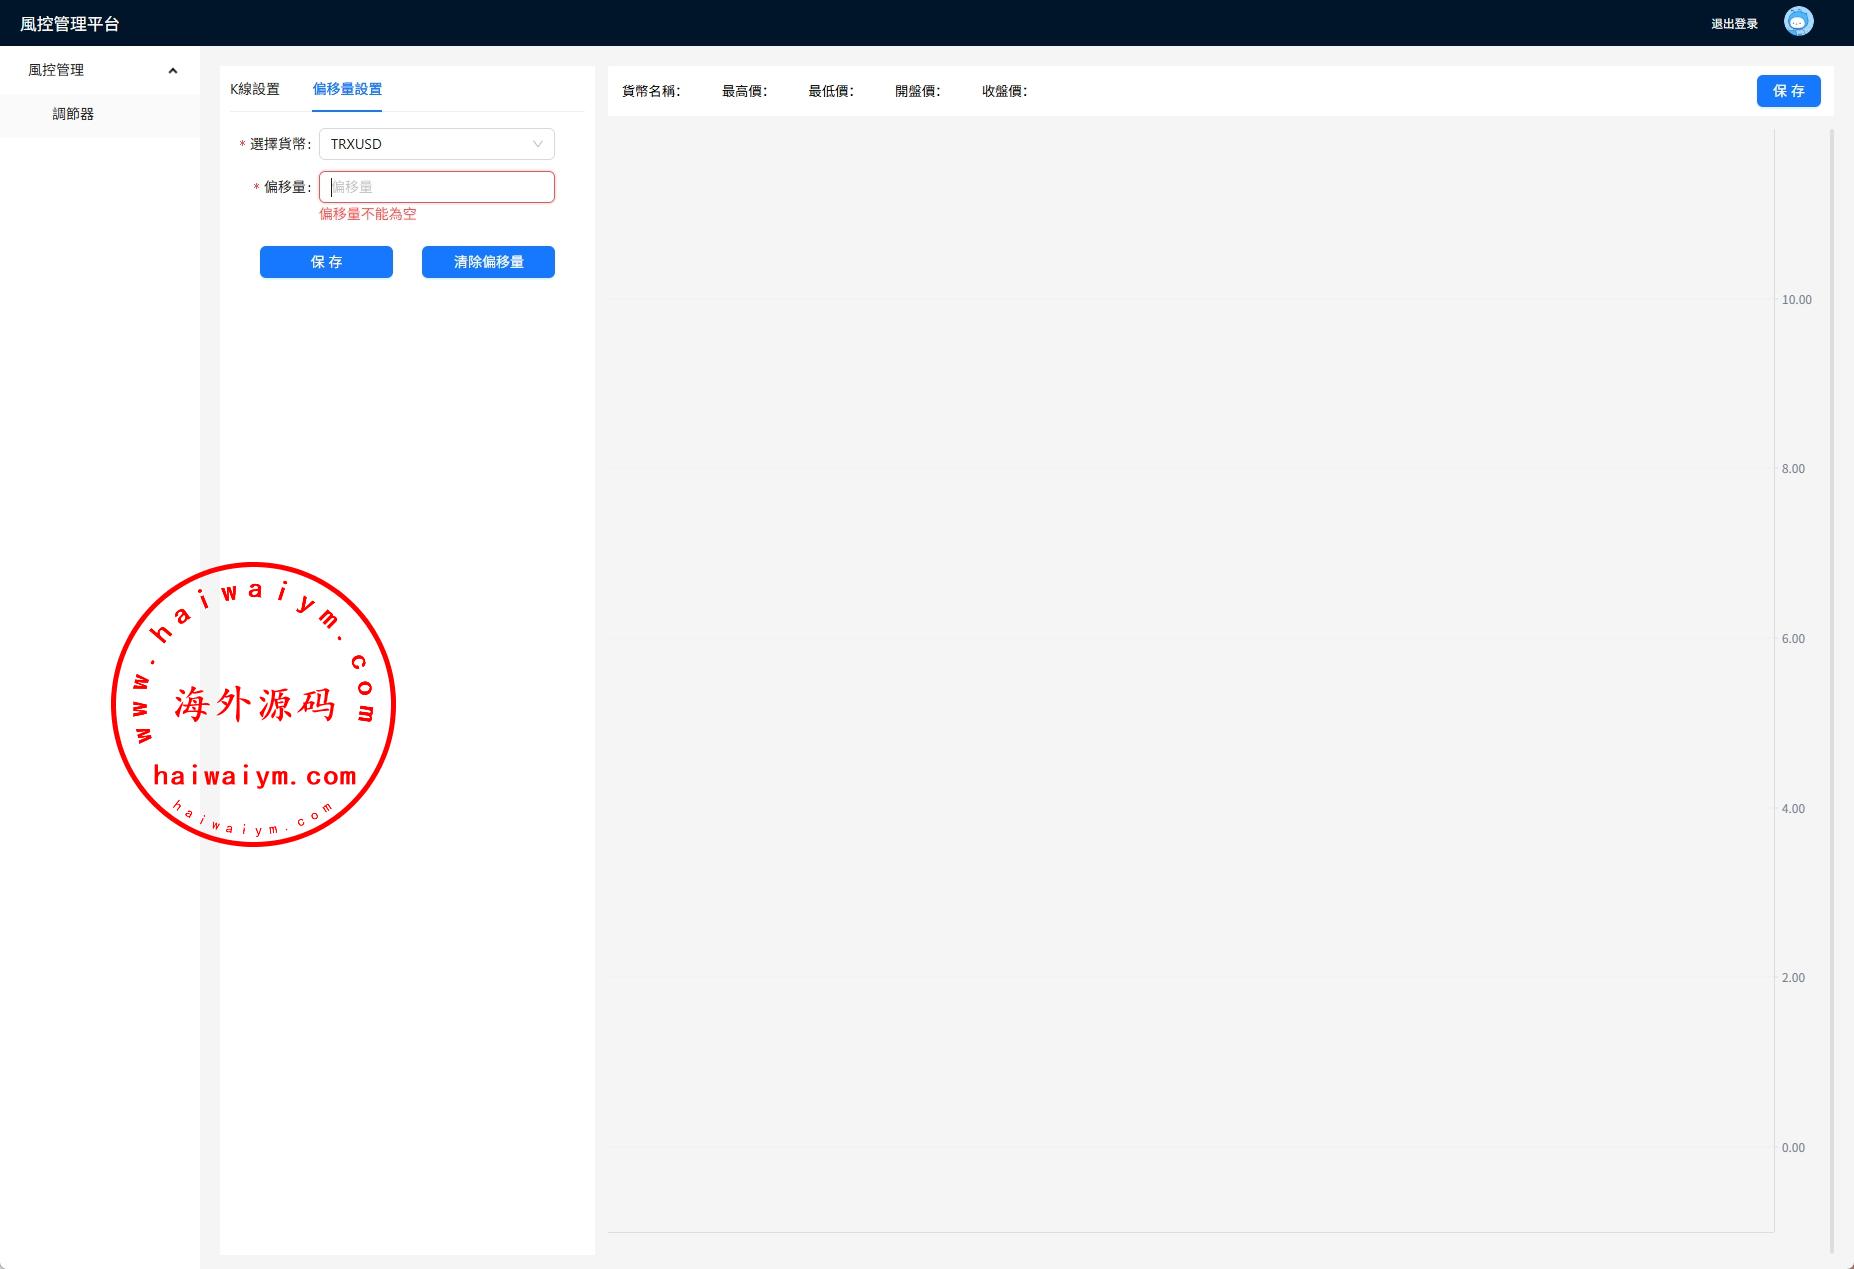Click the 0.00 price axis label
The height and width of the screenshot is (1269, 1854).
pyautogui.click(x=1793, y=1148)
